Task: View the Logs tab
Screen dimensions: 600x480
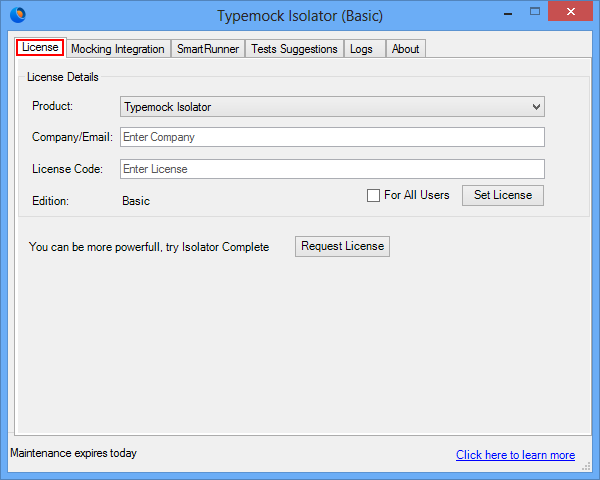Action: (361, 49)
